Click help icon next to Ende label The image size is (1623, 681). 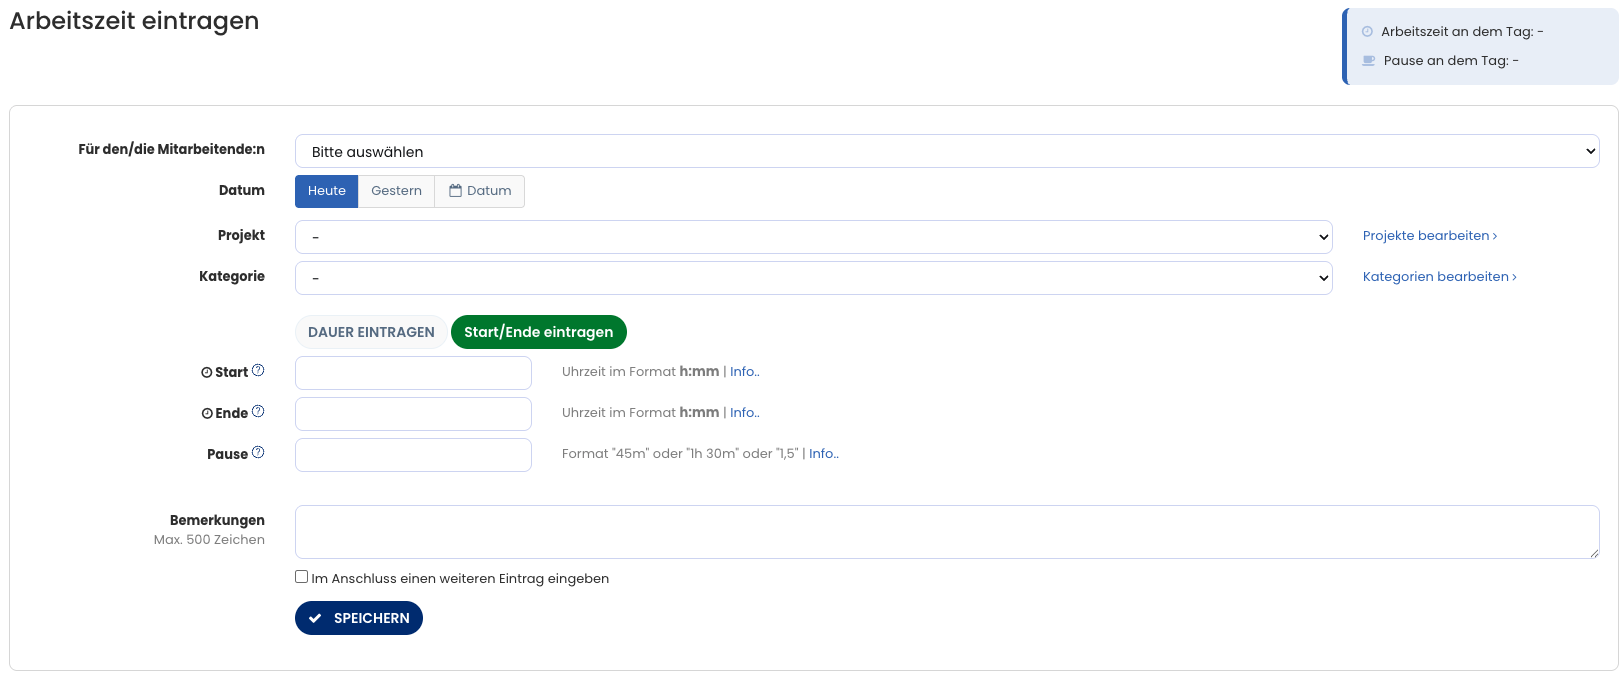258,412
